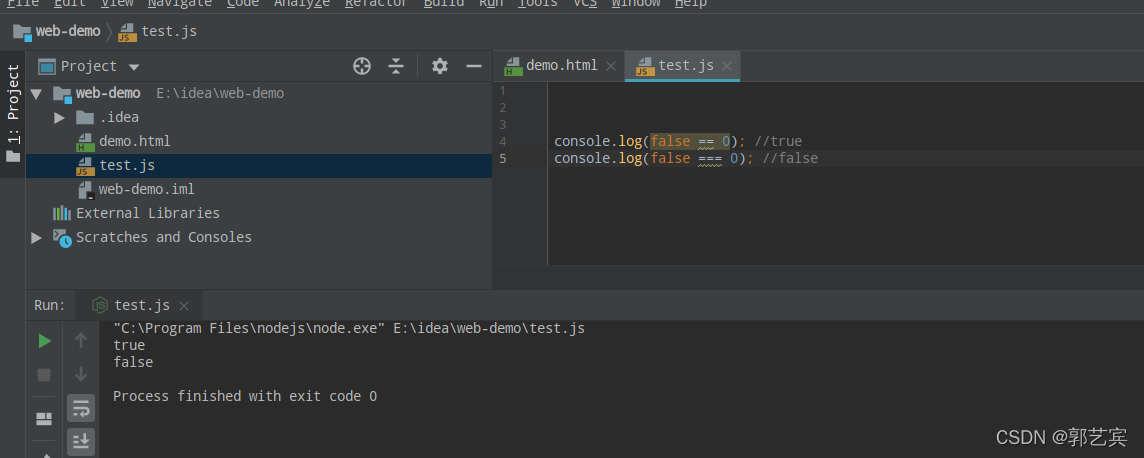The width and height of the screenshot is (1144, 458).
Task: Click 'true' in the console output
Action: [x=129, y=346]
